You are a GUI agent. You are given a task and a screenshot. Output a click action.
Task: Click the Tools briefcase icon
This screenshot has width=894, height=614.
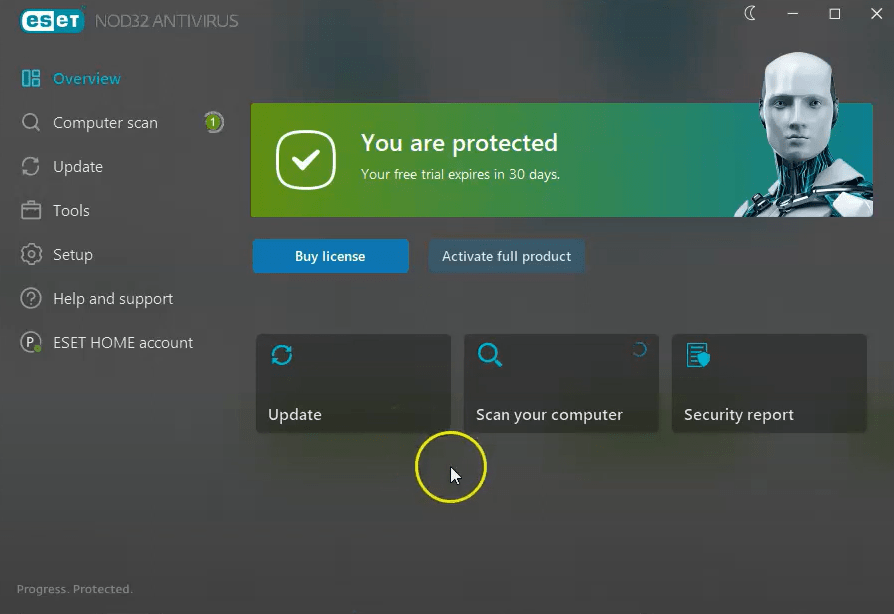[x=31, y=210]
